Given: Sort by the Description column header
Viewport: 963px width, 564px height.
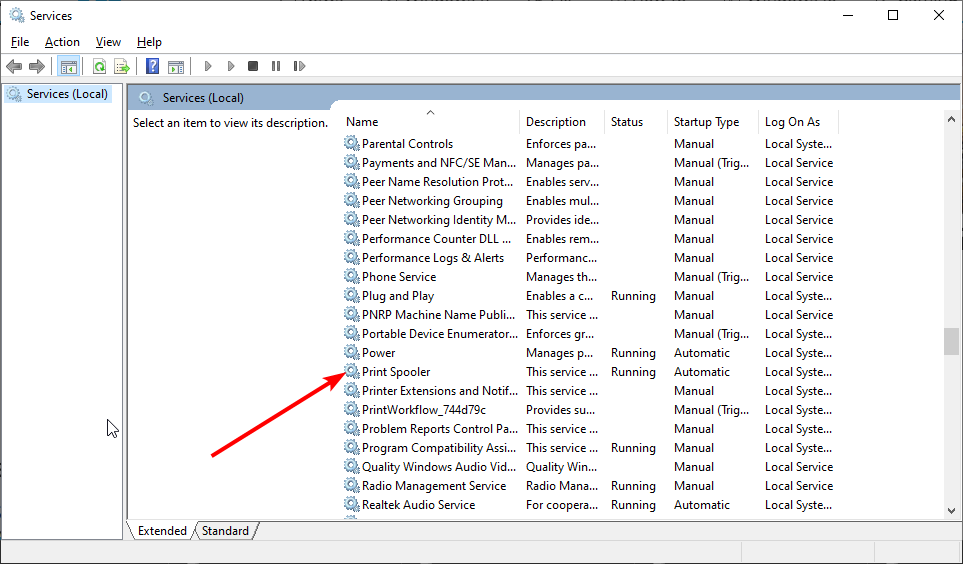Looking at the screenshot, I should click(562, 122).
